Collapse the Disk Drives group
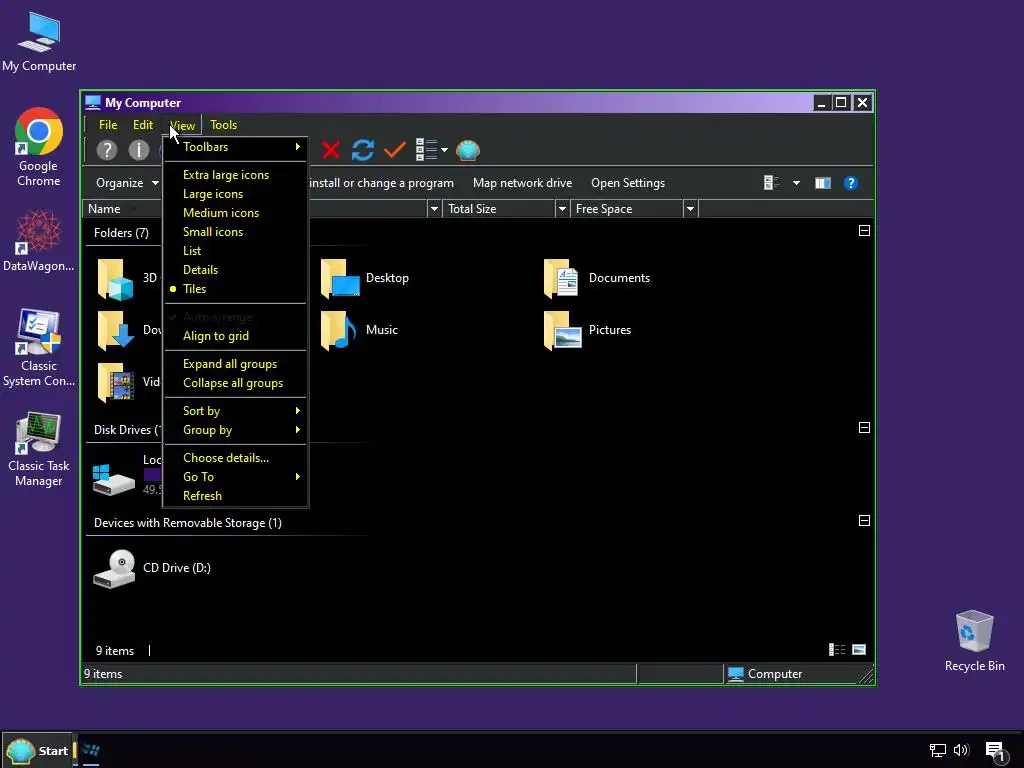1024x768 pixels. pyautogui.click(x=864, y=428)
